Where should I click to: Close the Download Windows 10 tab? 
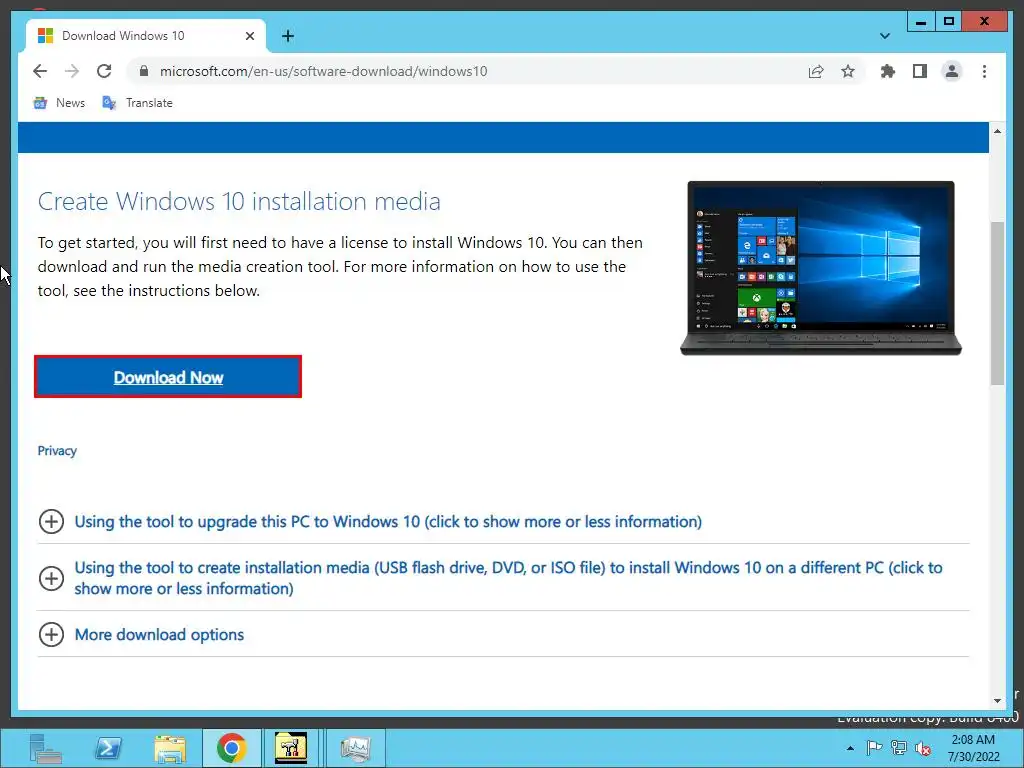(249, 36)
